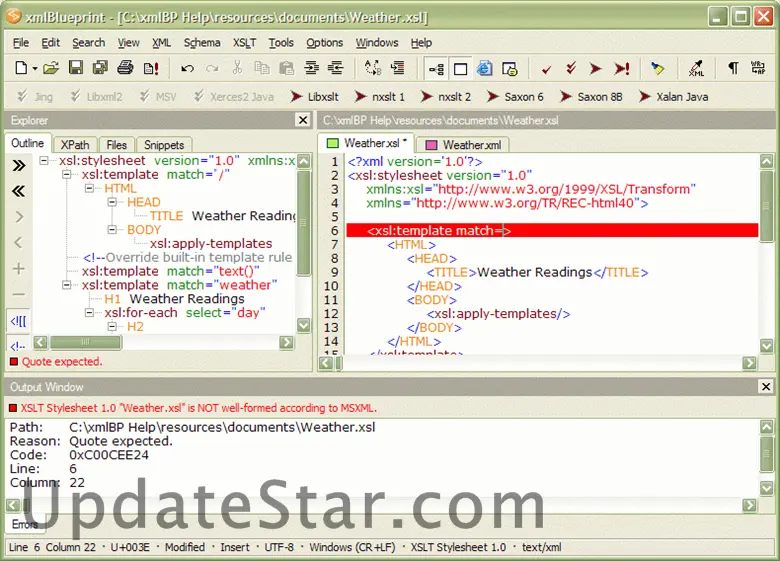
Task: Click the Paste clipboard icon
Action: click(287, 68)
